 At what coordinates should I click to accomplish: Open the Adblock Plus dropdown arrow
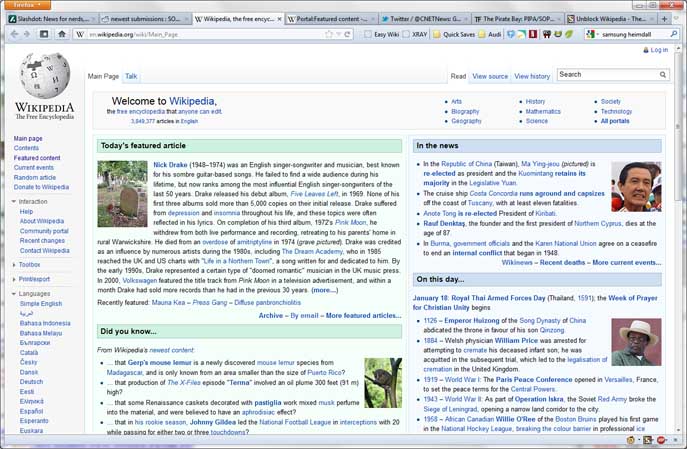pos(668,440)
